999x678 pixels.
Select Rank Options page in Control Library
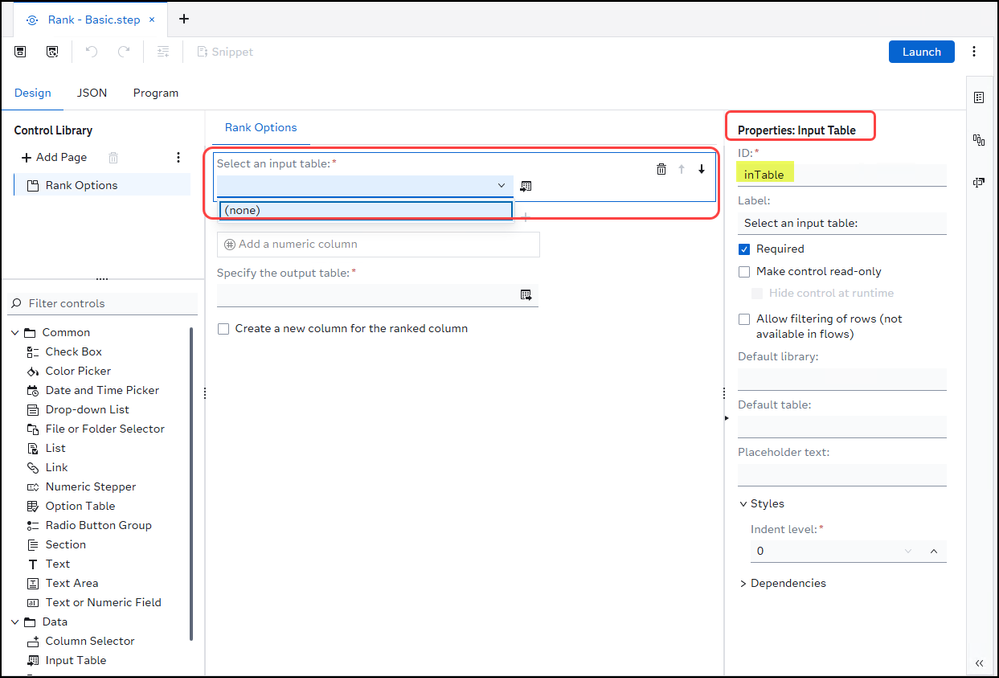102,185
